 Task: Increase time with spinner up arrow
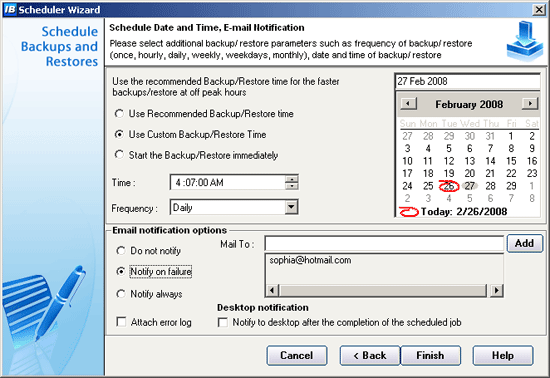[291, 179]
